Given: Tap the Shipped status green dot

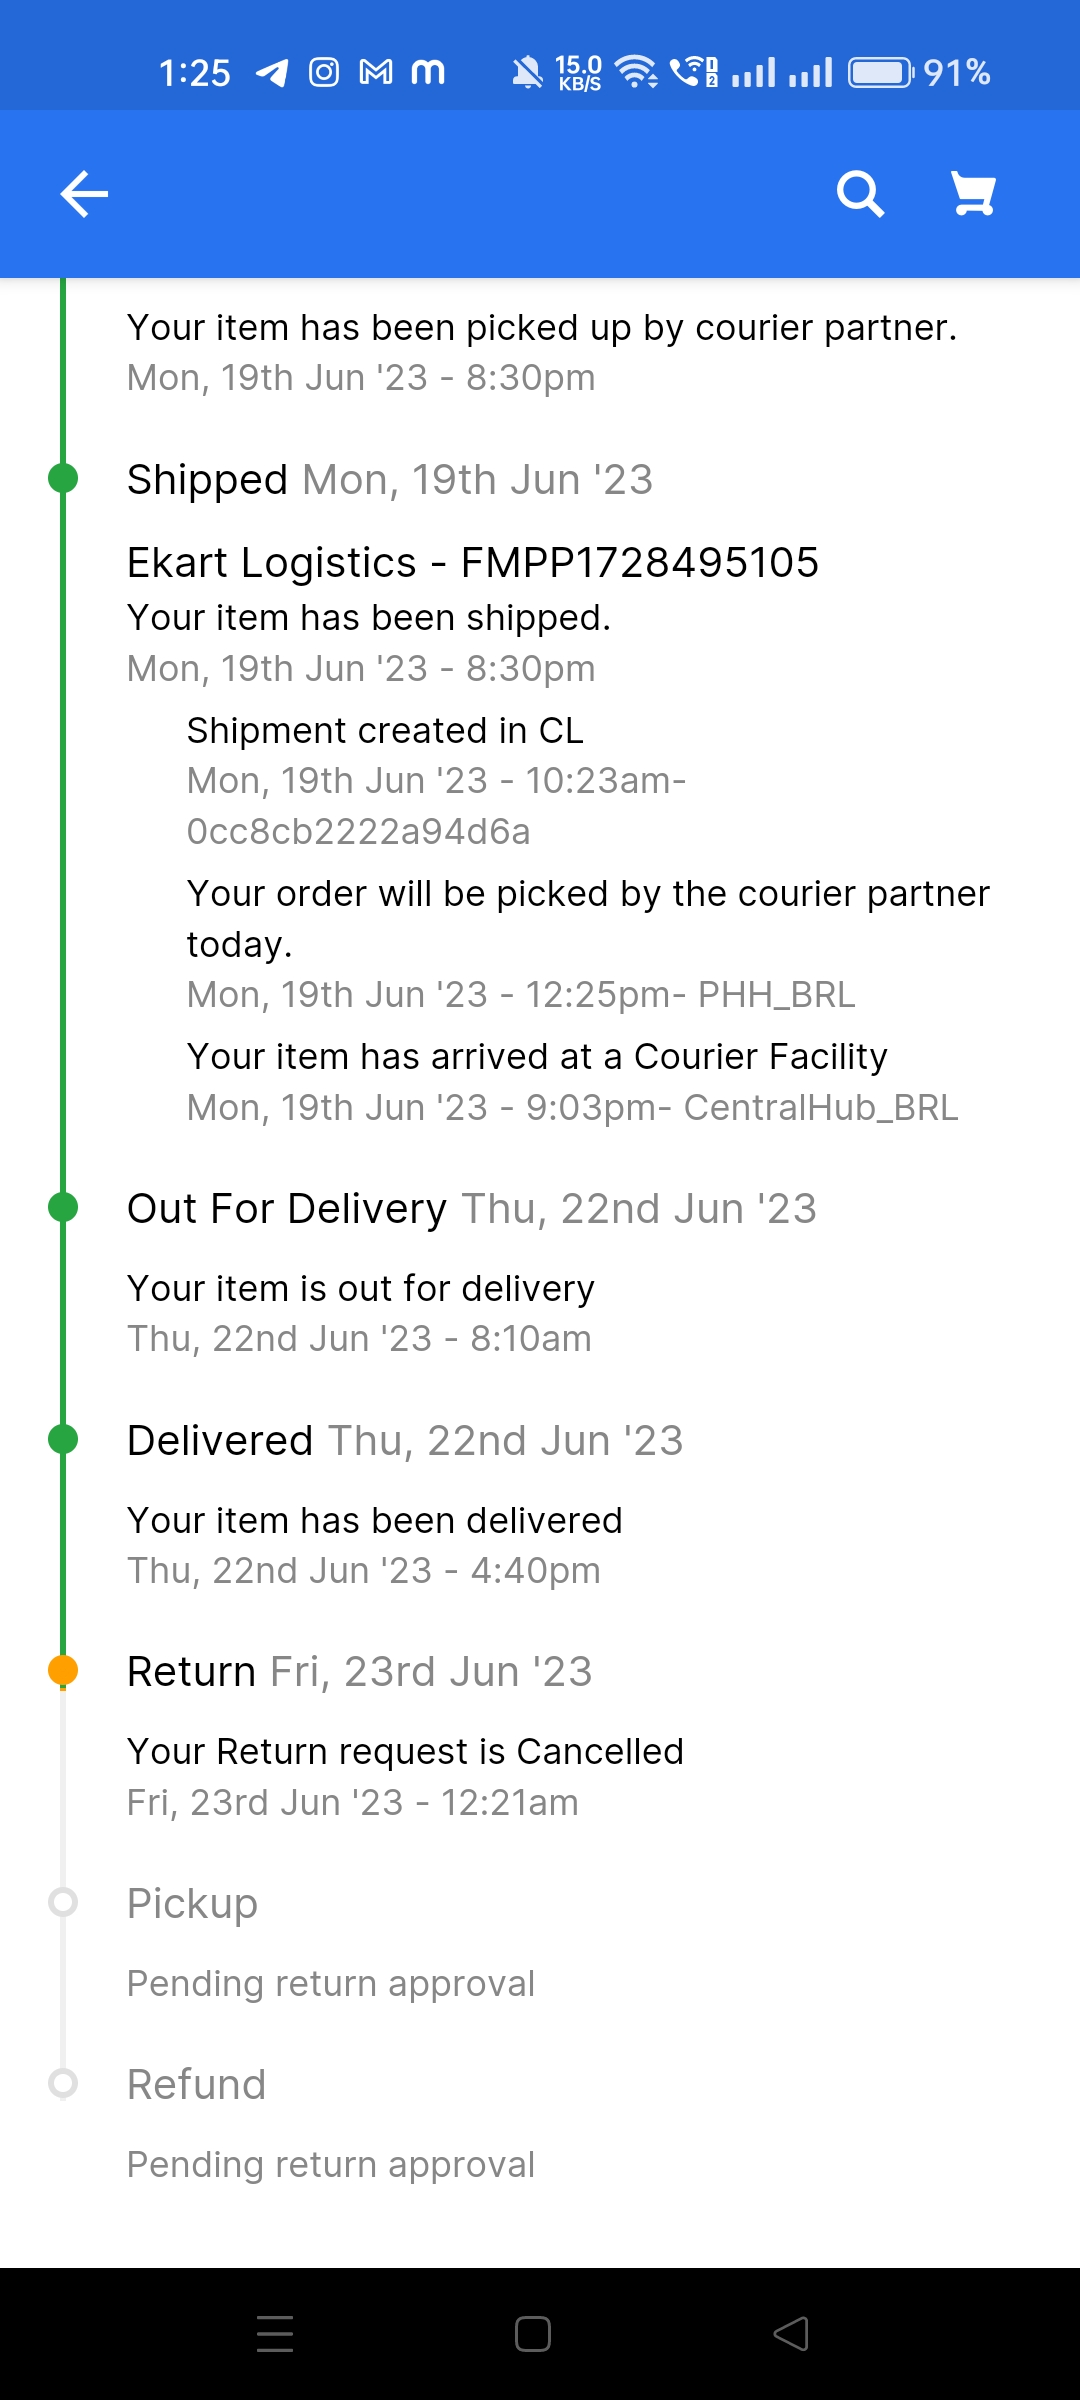Looking at the screenshot, I should (63, 479).
